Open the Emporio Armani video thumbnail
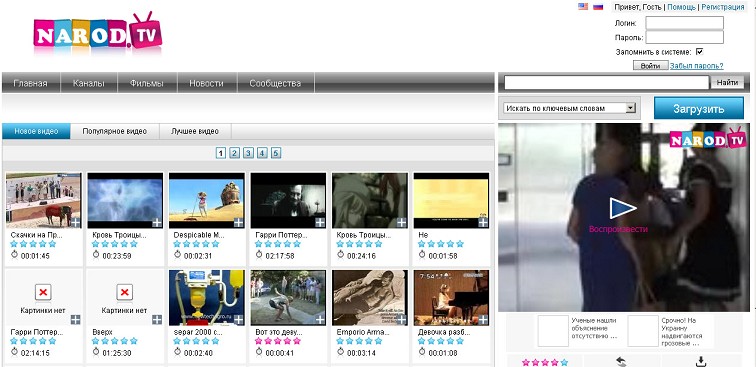This screenshot has width=756, height=367. (x=370, y=297)
